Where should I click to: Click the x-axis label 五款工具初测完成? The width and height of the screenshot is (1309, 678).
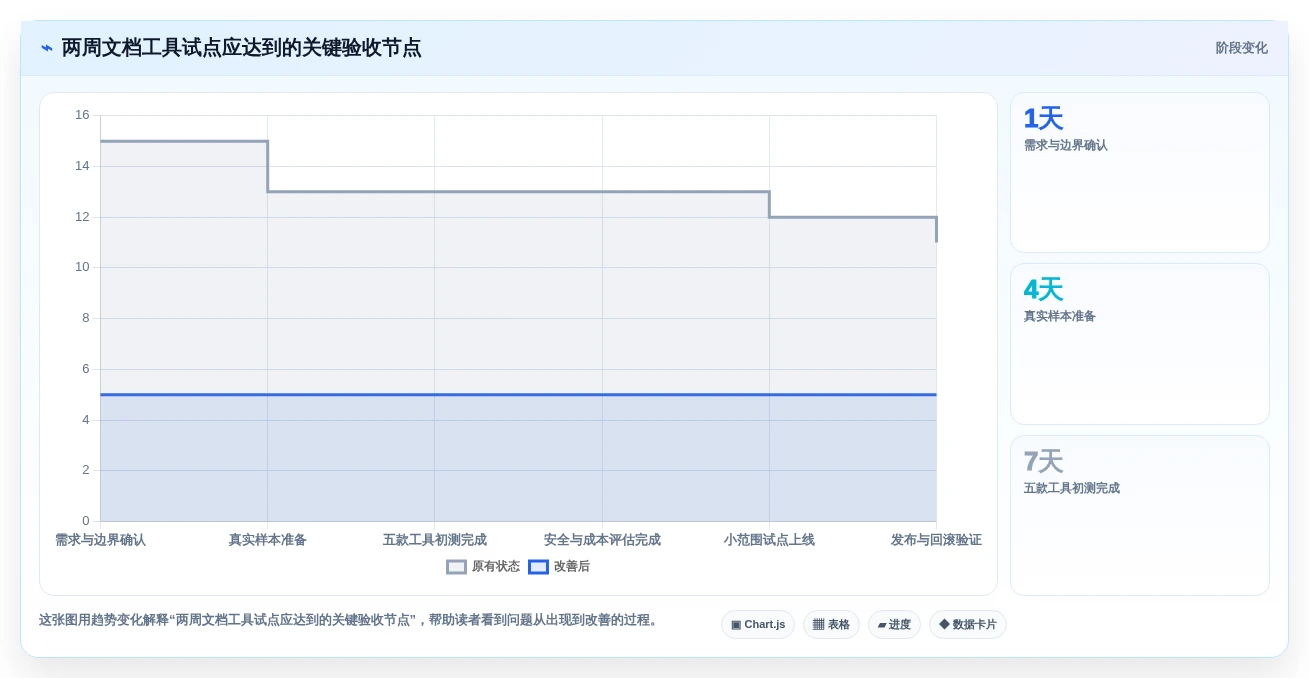[434, 540]
